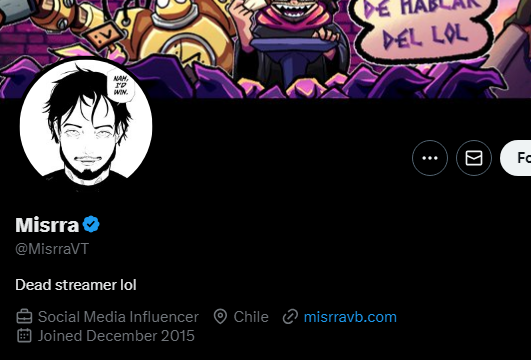
Task: Open the three-dots More options button
Action: tap(430, 158)
